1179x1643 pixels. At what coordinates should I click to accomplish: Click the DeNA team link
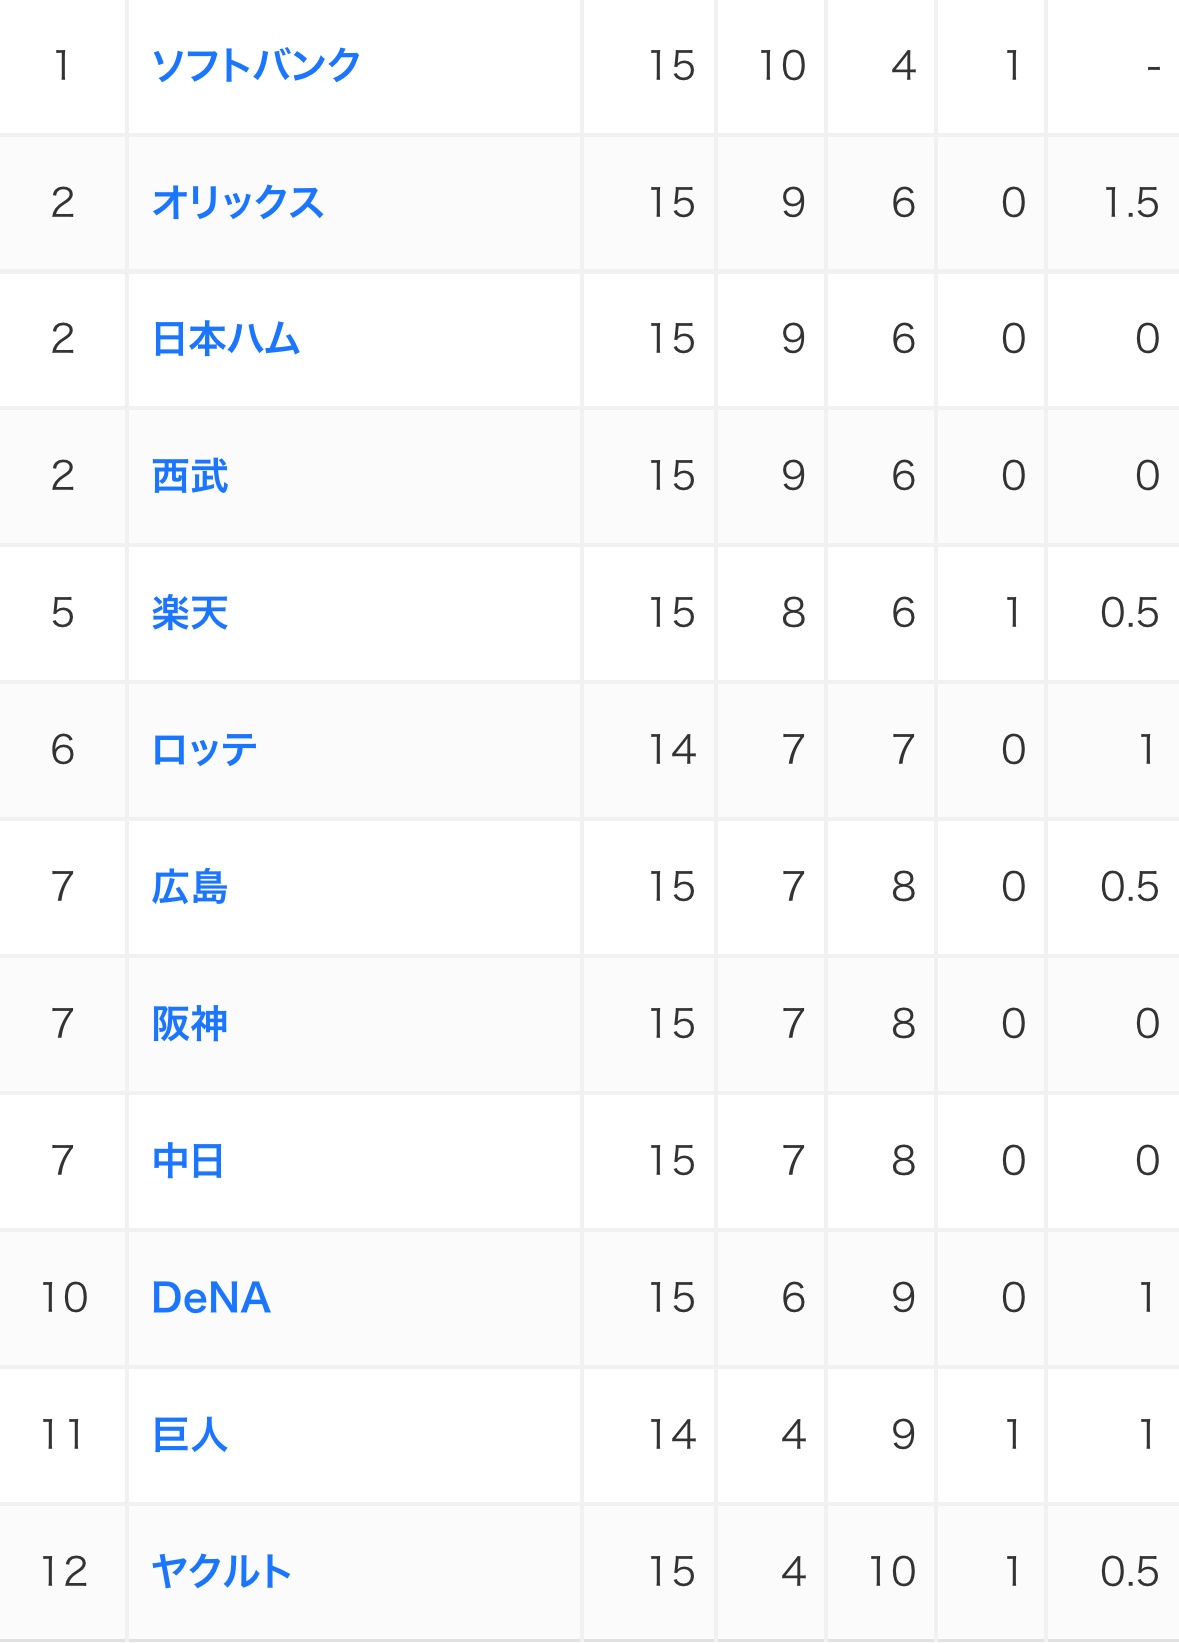tap(211, 1298)
